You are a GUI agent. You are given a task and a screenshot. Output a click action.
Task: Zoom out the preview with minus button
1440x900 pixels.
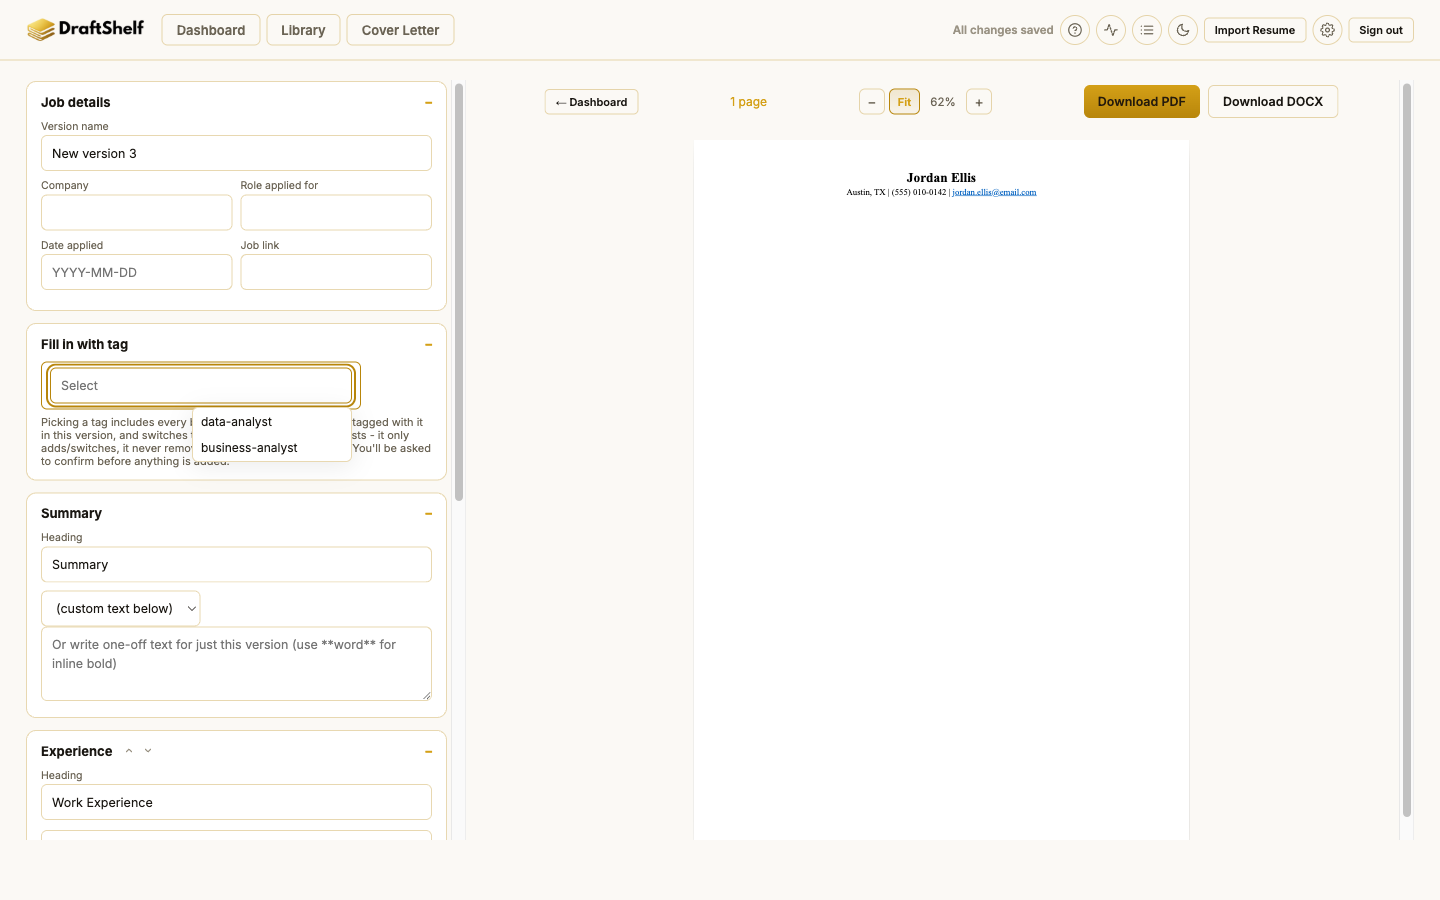tap(872, 102)
